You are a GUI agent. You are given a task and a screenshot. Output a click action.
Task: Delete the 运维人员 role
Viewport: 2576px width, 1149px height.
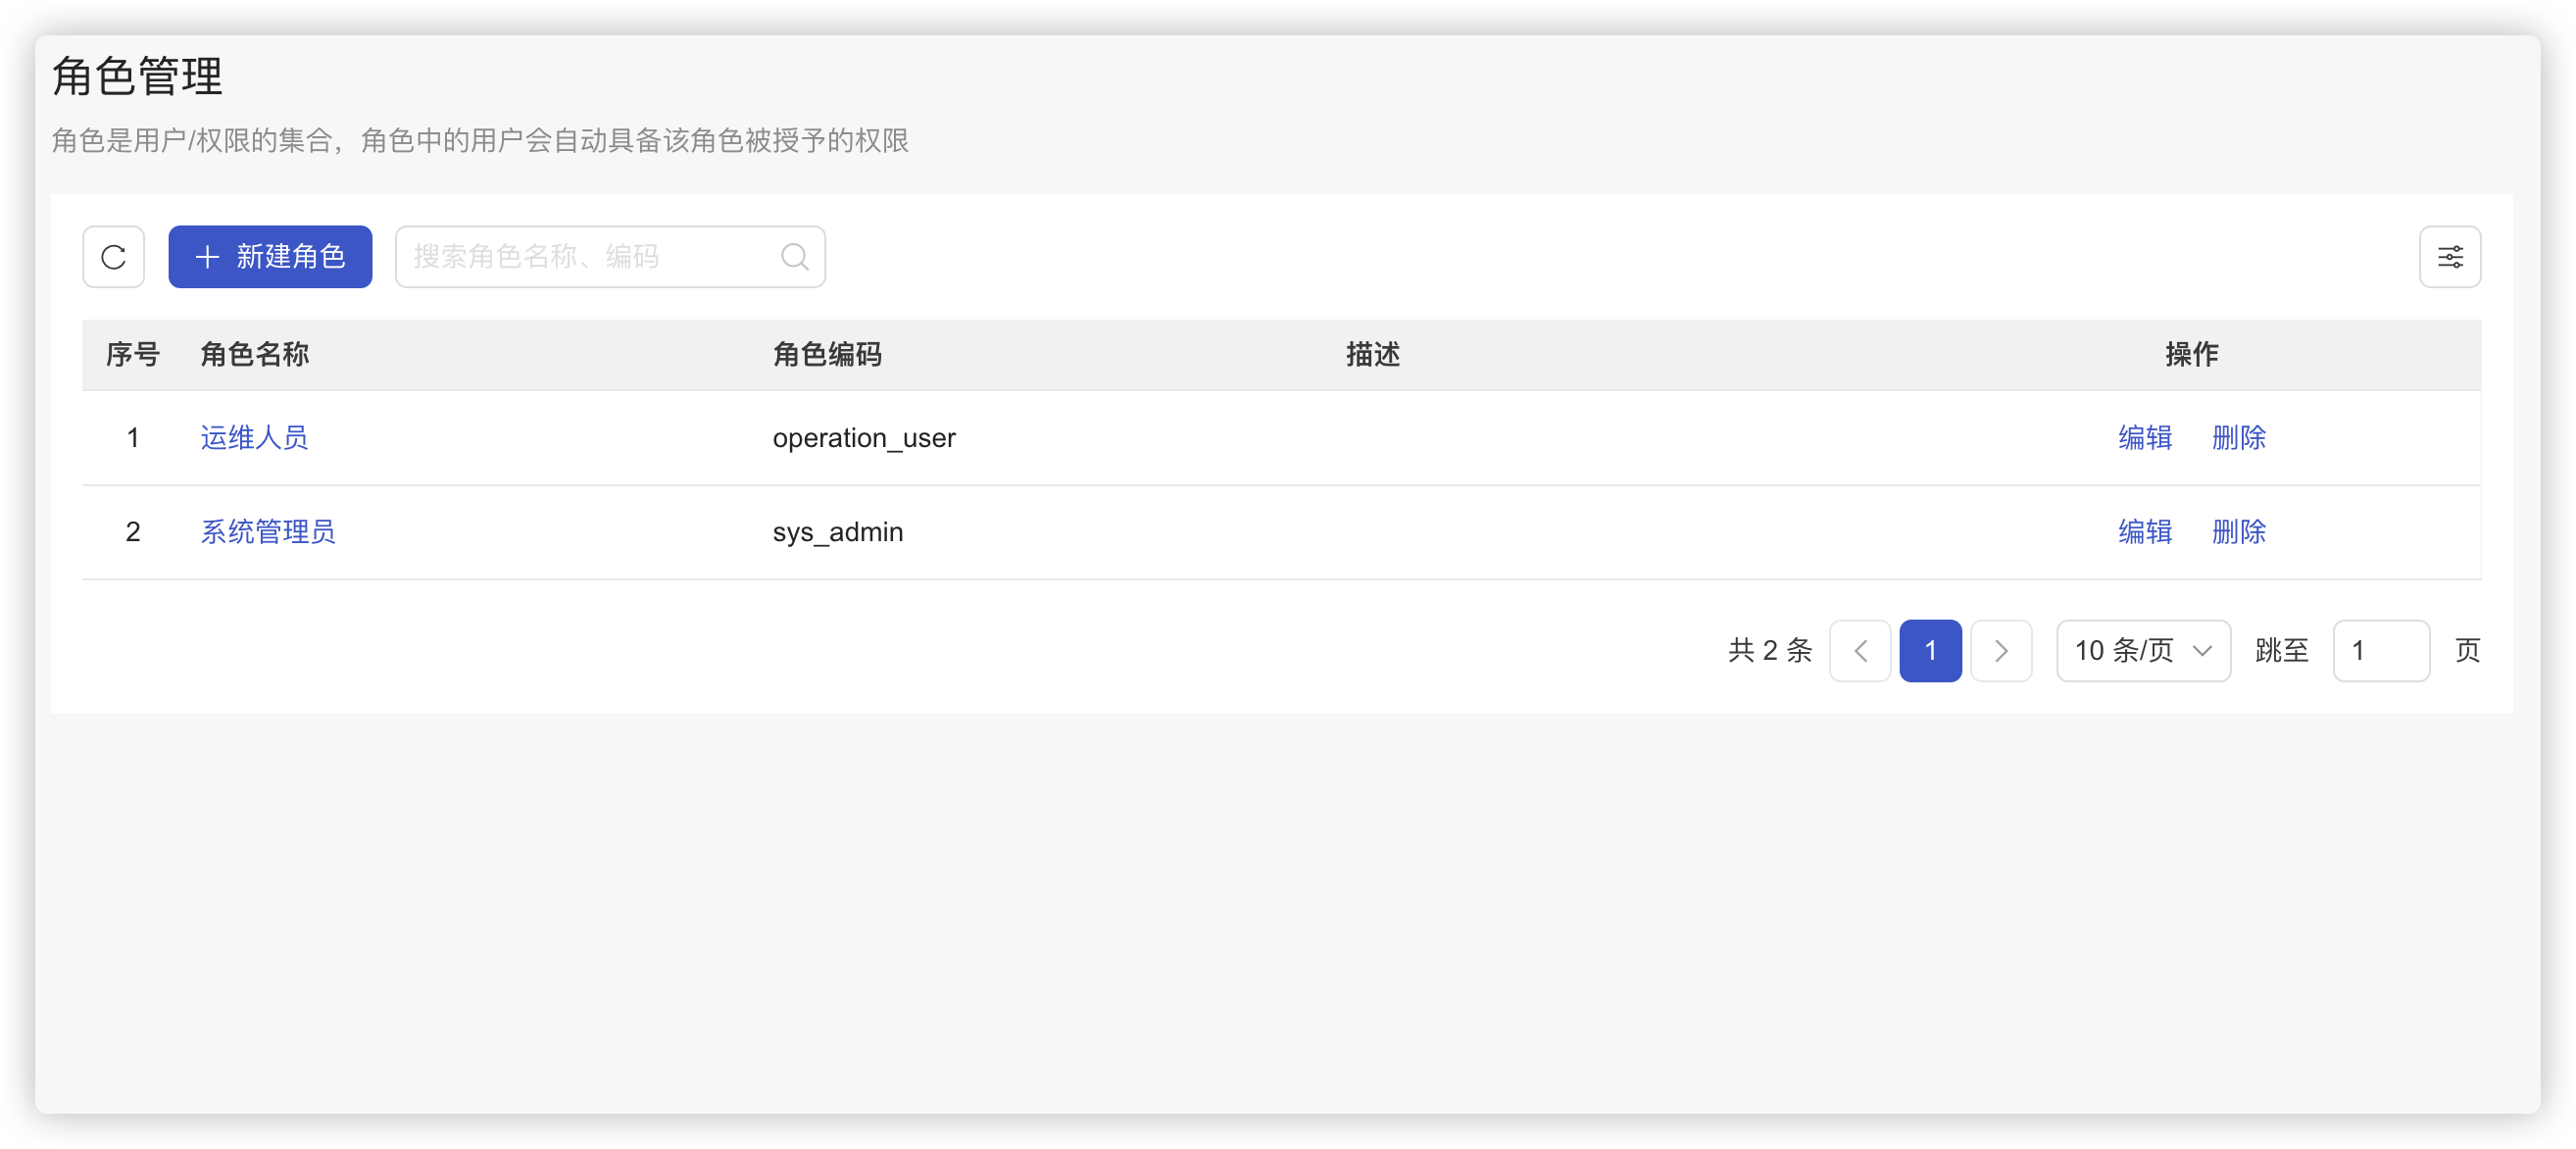pyautogui.click(x=2238, y=438)
